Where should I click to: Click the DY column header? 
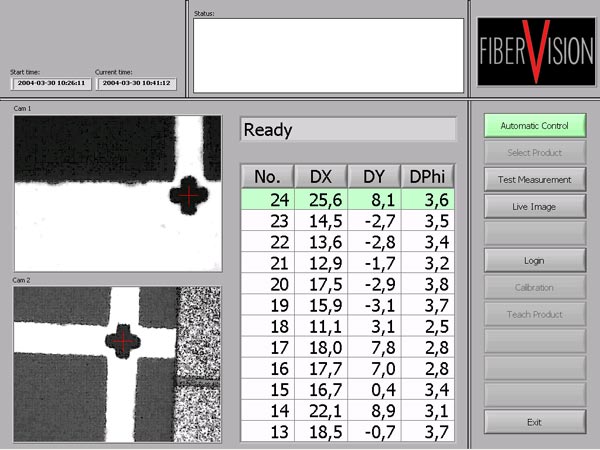pyautogui.click(x=374, y=177)
